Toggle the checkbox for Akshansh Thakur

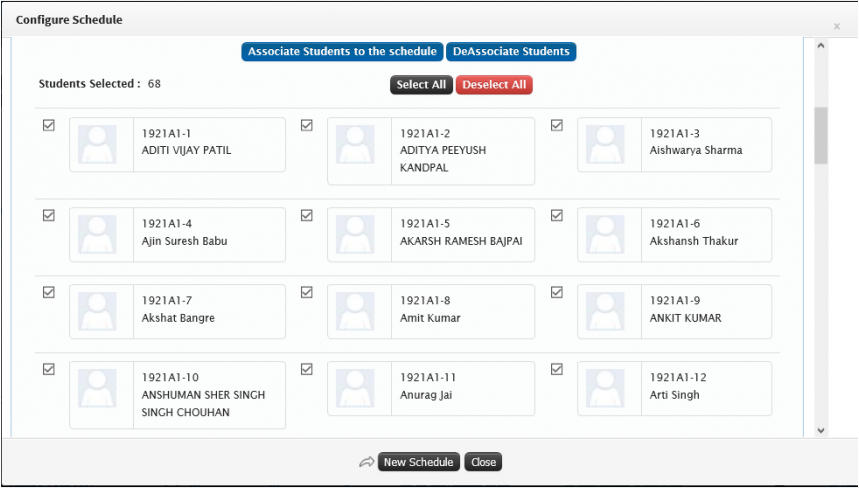tap(557, 215)
